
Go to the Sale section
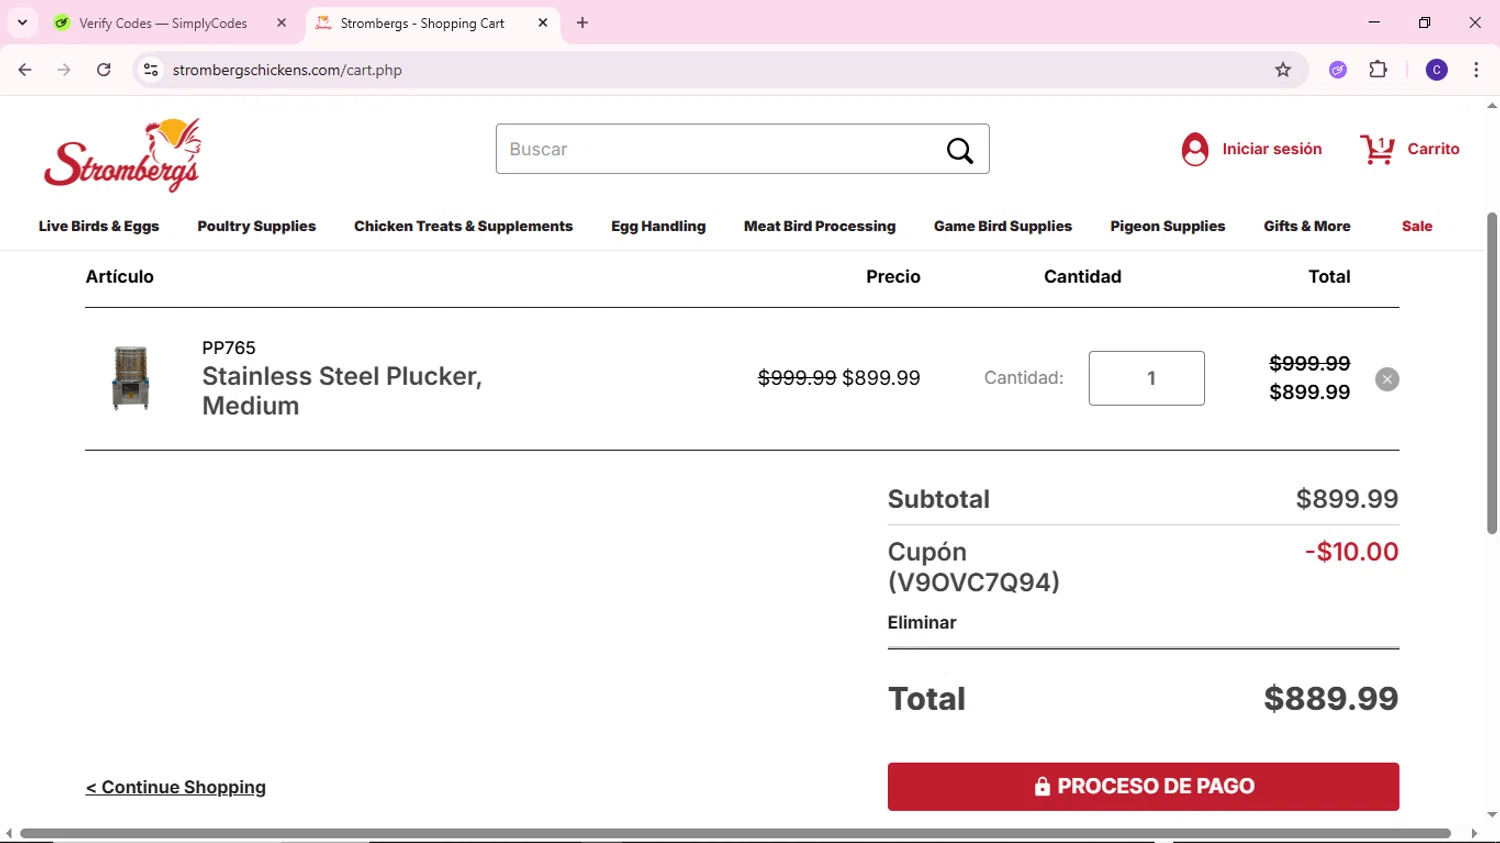(x=1417, y=226)
